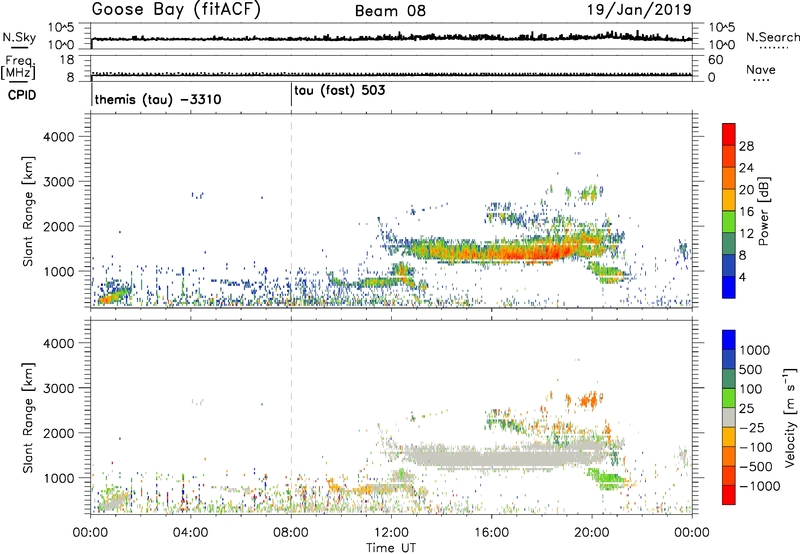Click the date '19/Jan/2019'

point(639,10)
